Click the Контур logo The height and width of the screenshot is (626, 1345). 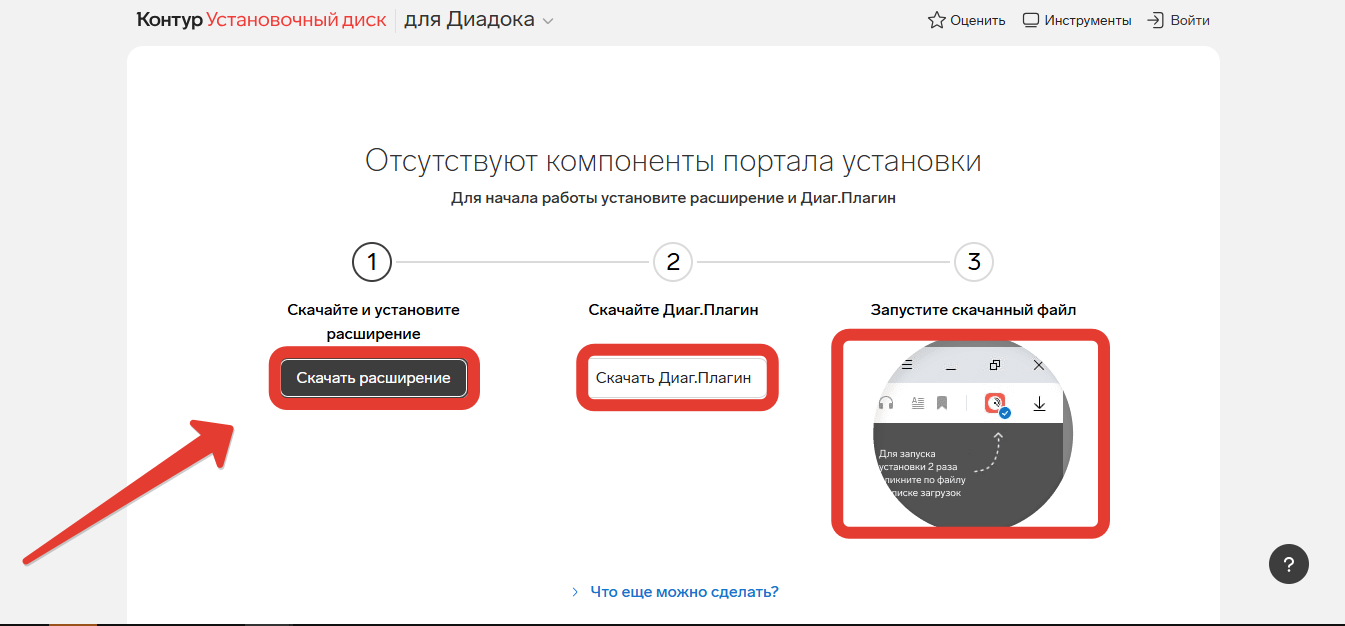(169, 20)
